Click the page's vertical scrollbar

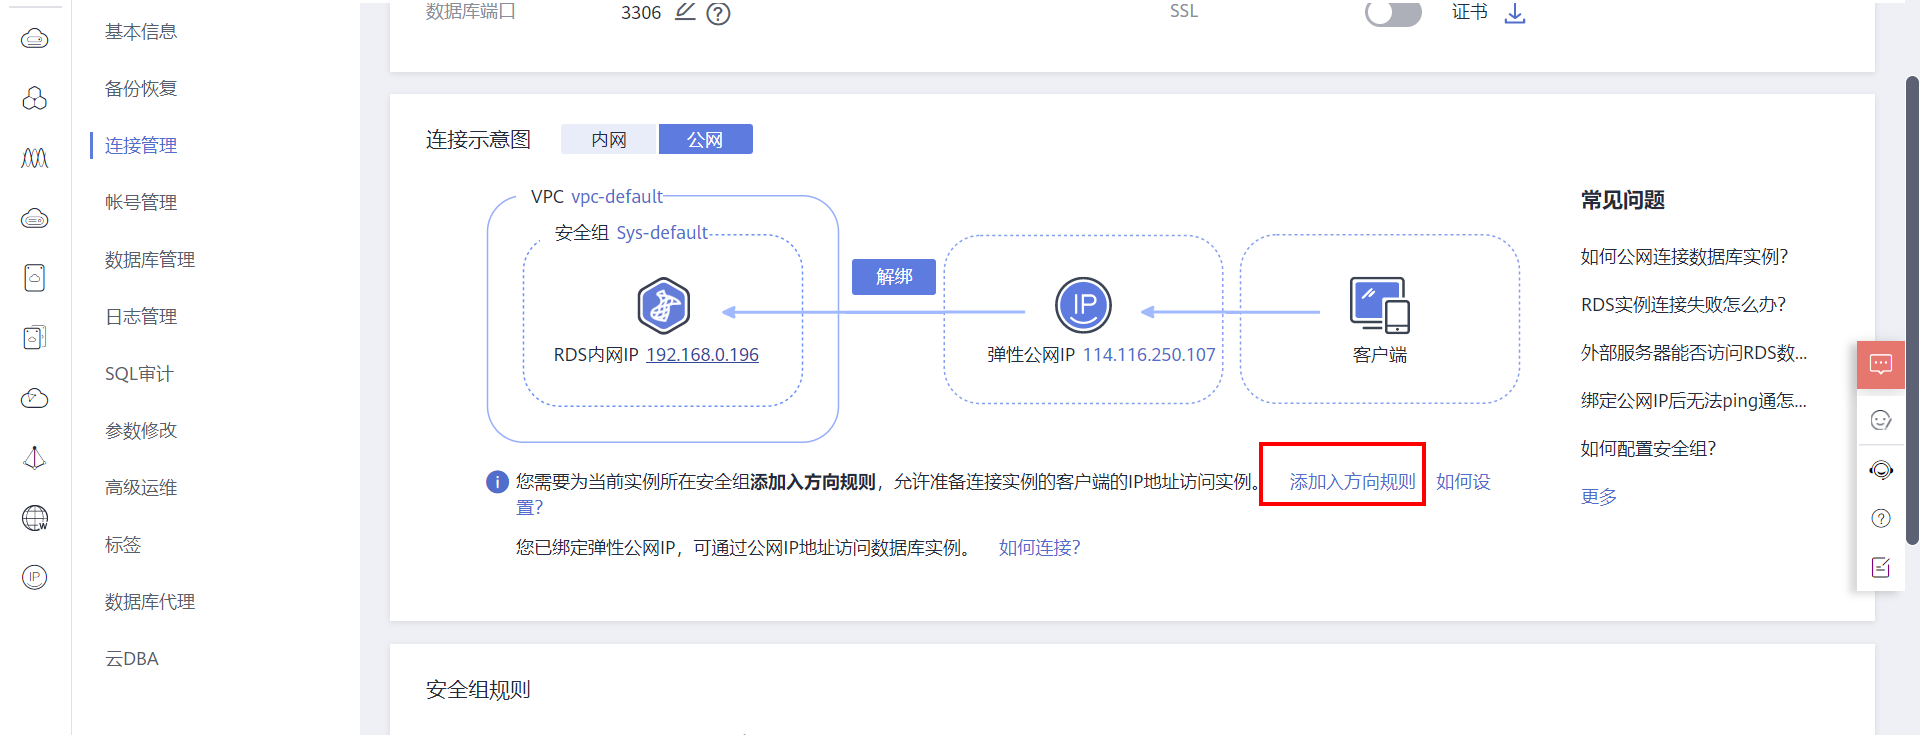1912,310
